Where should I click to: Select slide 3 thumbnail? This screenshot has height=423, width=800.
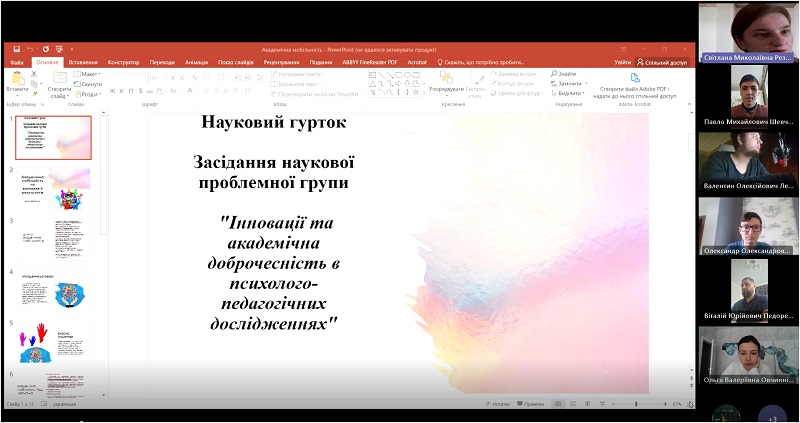54,239
